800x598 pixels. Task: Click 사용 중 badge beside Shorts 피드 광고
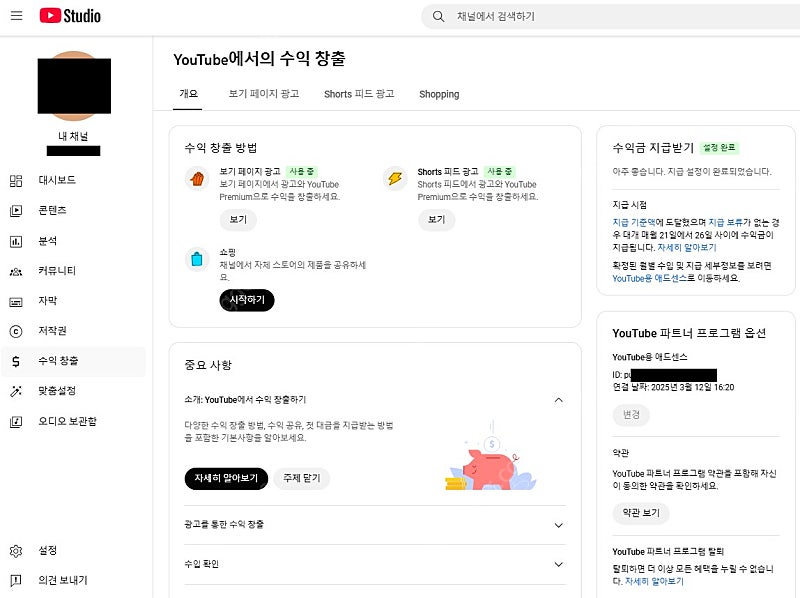499,172
